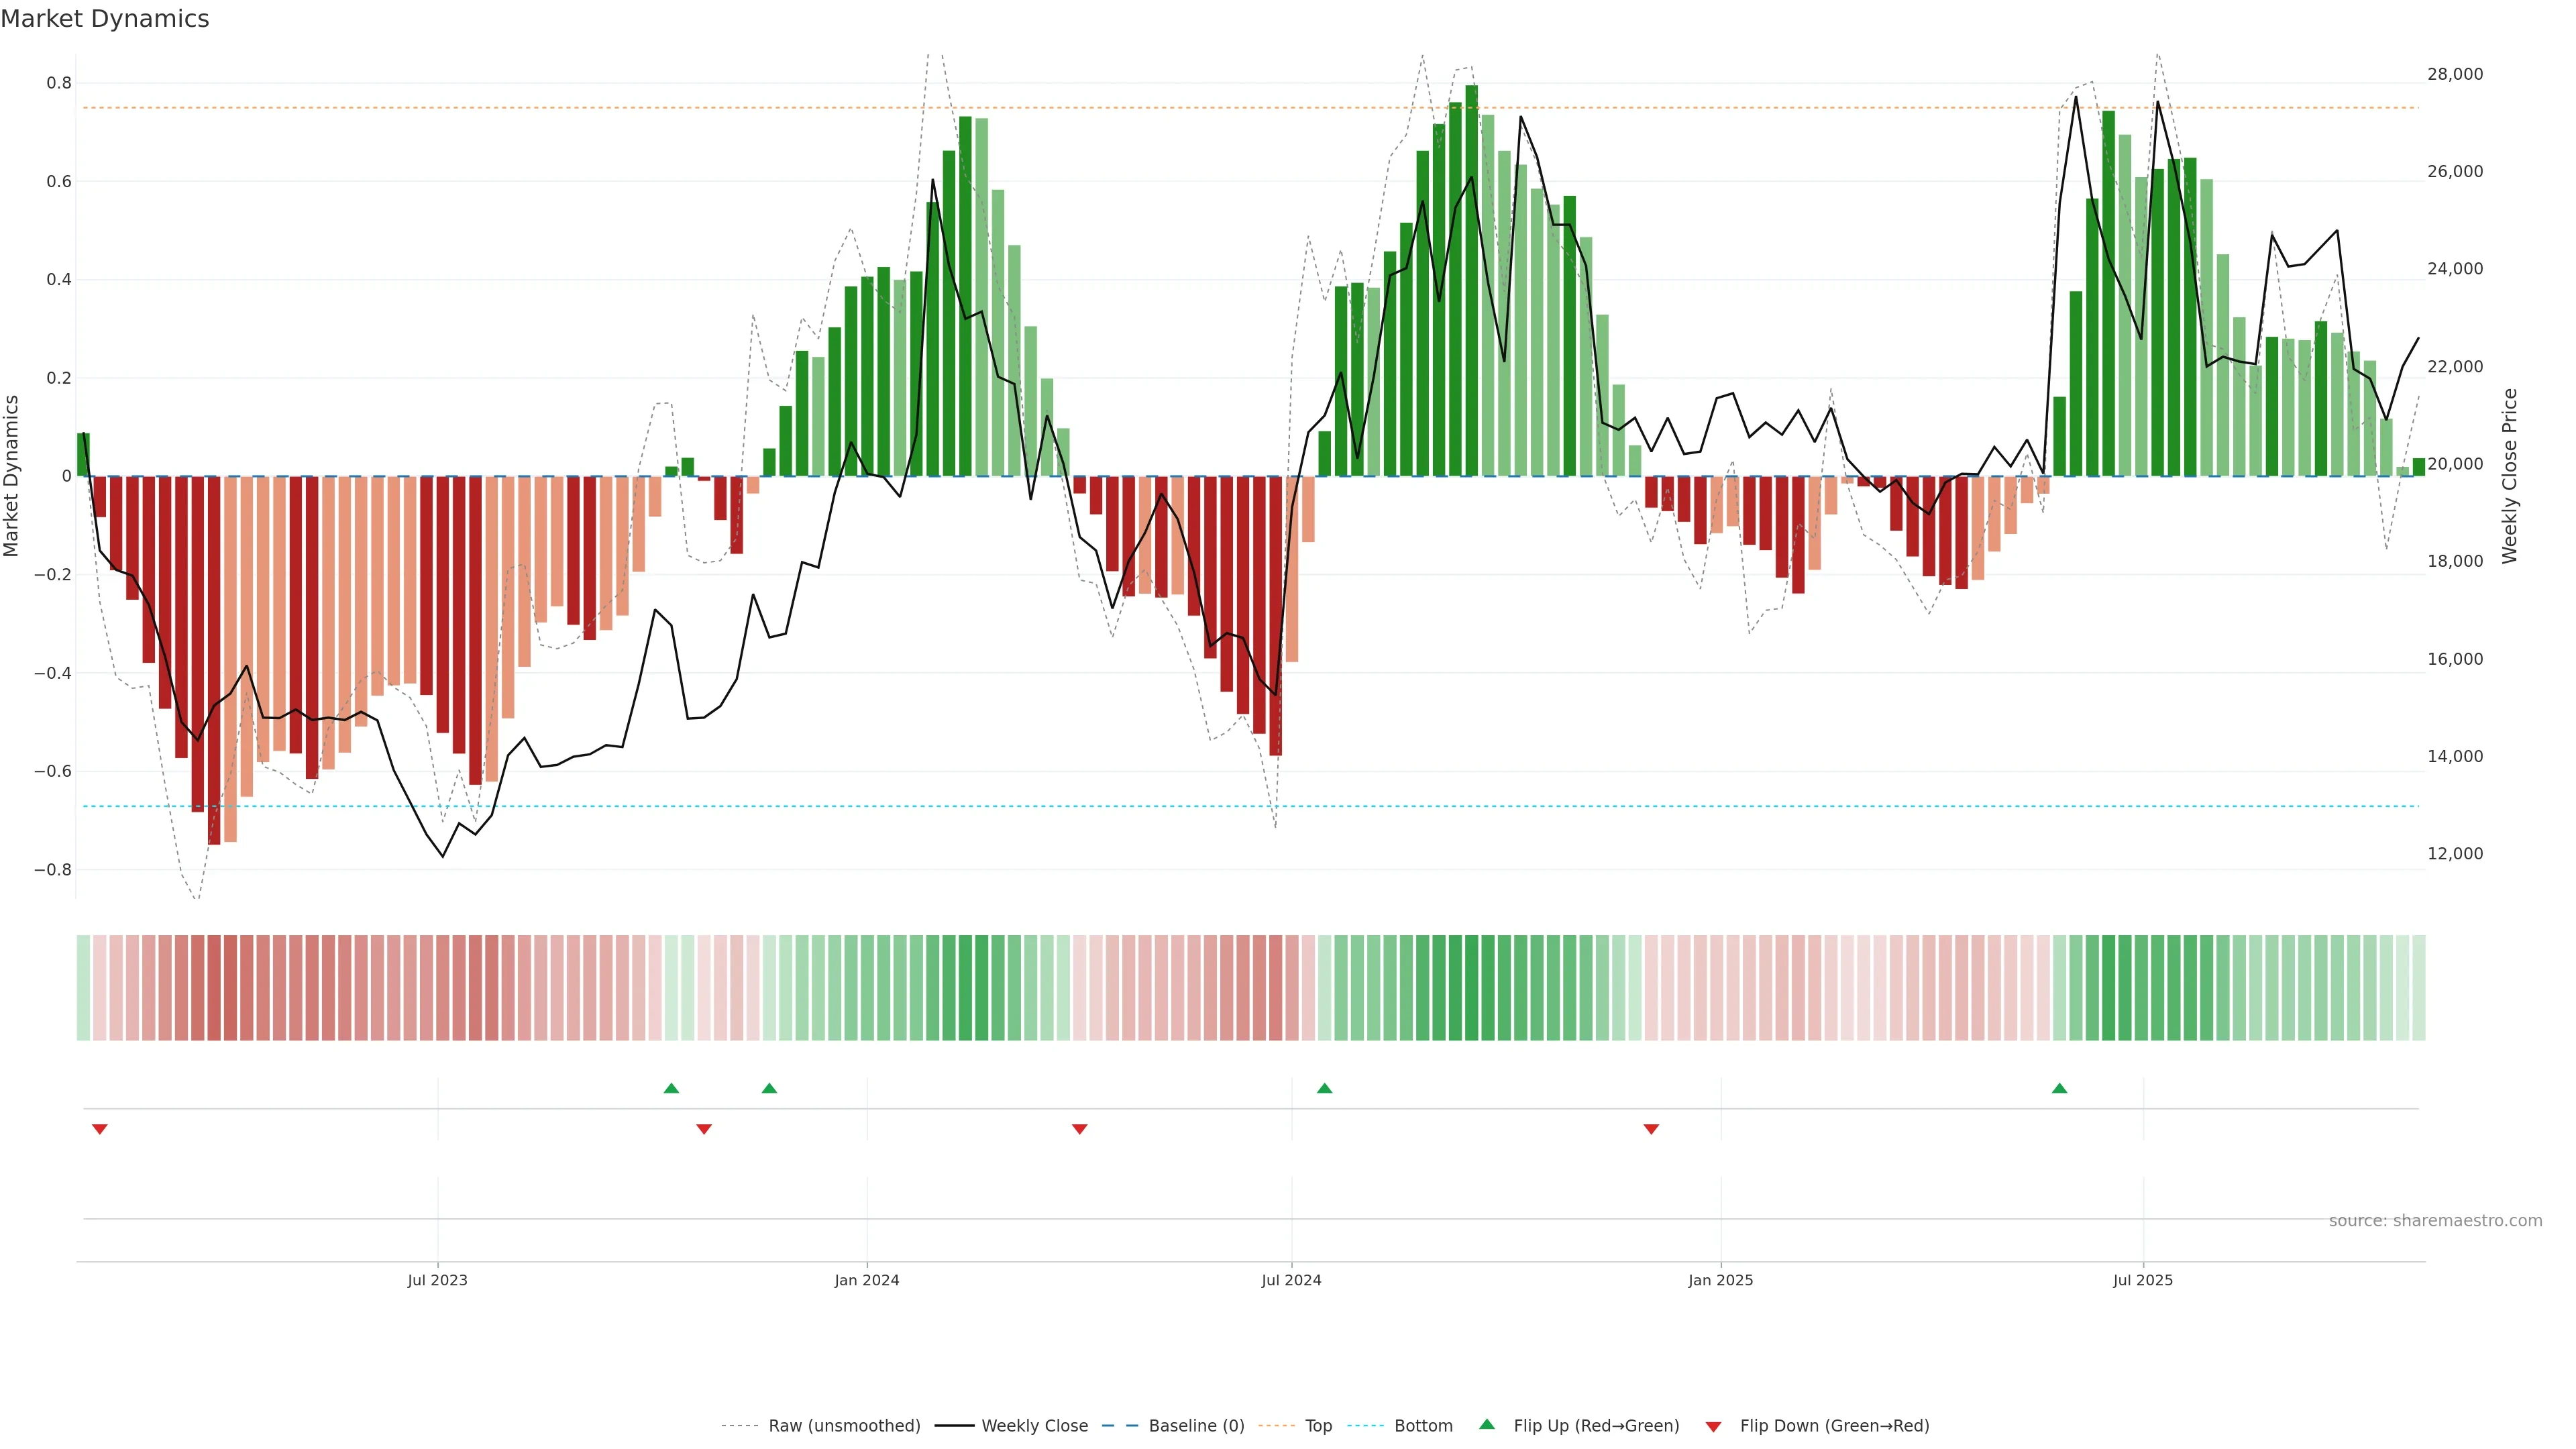Click the Market Dynamics chart title
Image resolution: width=2576 pixels, height=1449 pixels.
(x=105, y=19)
